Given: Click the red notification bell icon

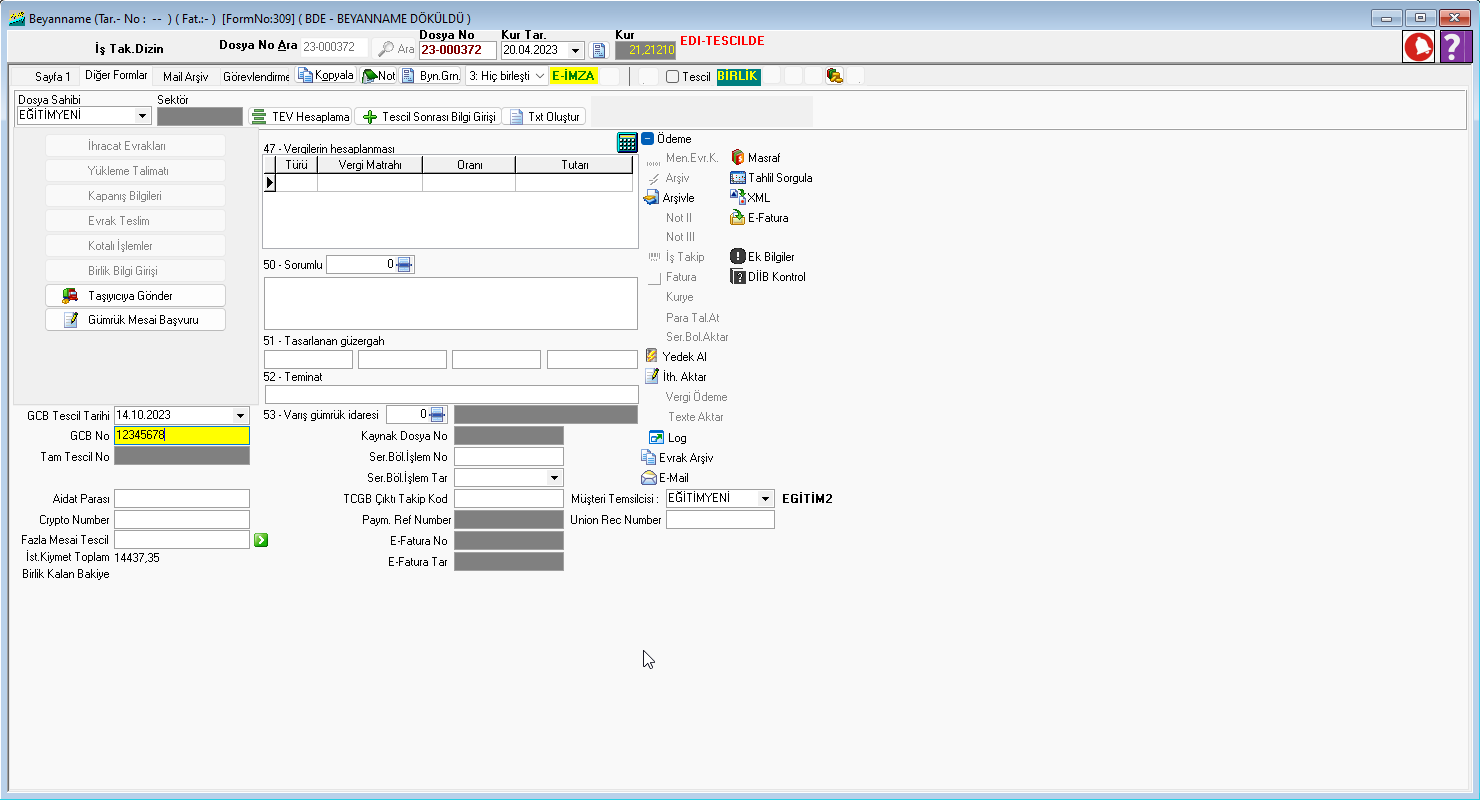Looking at the screenshot, I should pos(1418,47).
